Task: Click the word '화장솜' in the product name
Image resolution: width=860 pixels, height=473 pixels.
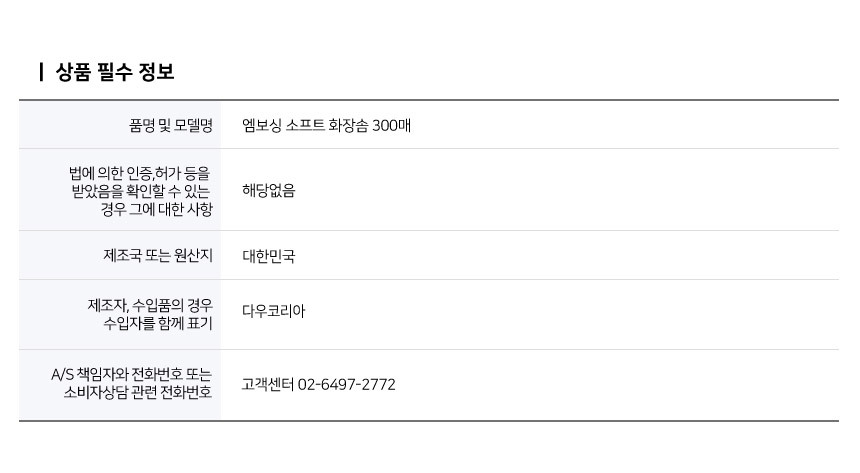Action: (348, 125)
